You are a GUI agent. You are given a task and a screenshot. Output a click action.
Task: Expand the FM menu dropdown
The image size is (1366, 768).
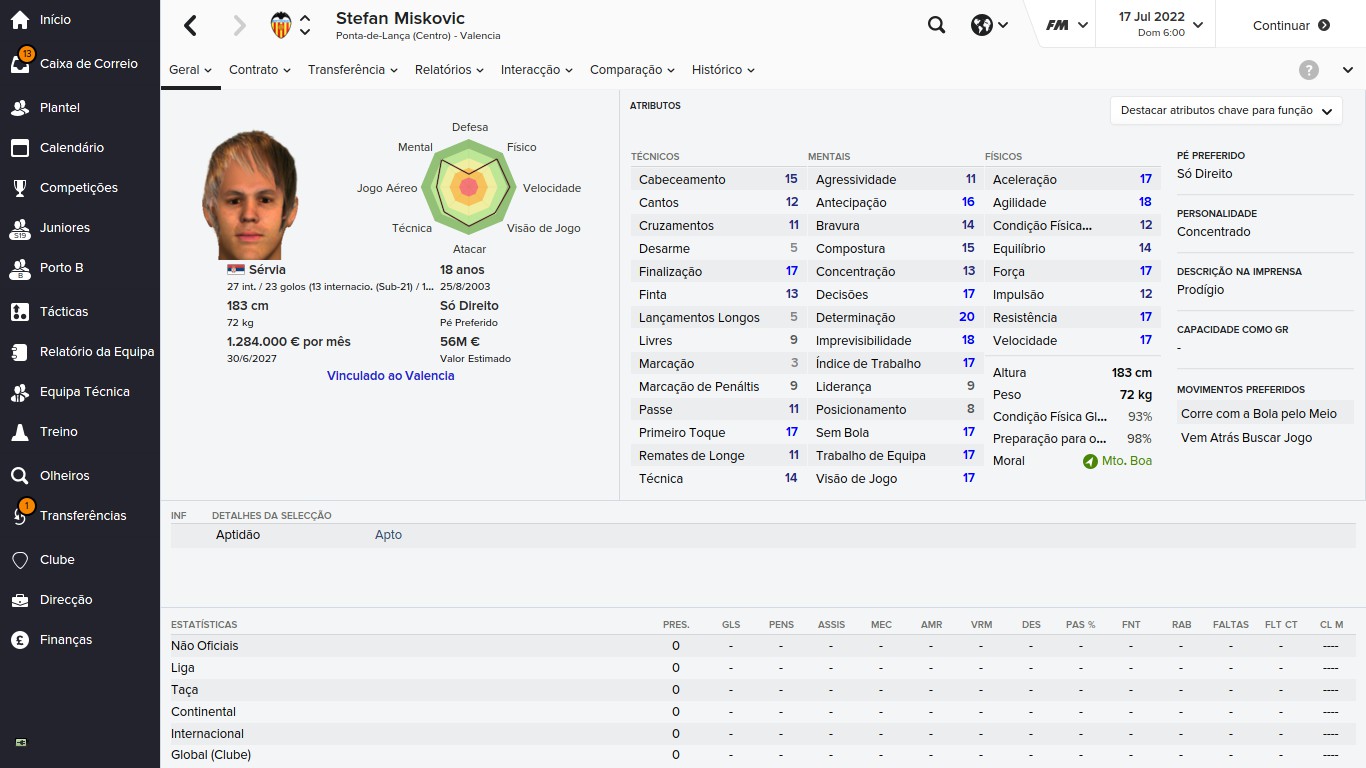click(1067, 26)
